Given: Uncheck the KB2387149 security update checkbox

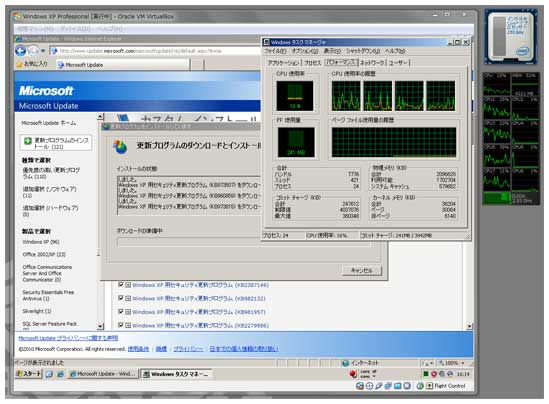Looking at the screenshot, I should click(x=121, y=285).
